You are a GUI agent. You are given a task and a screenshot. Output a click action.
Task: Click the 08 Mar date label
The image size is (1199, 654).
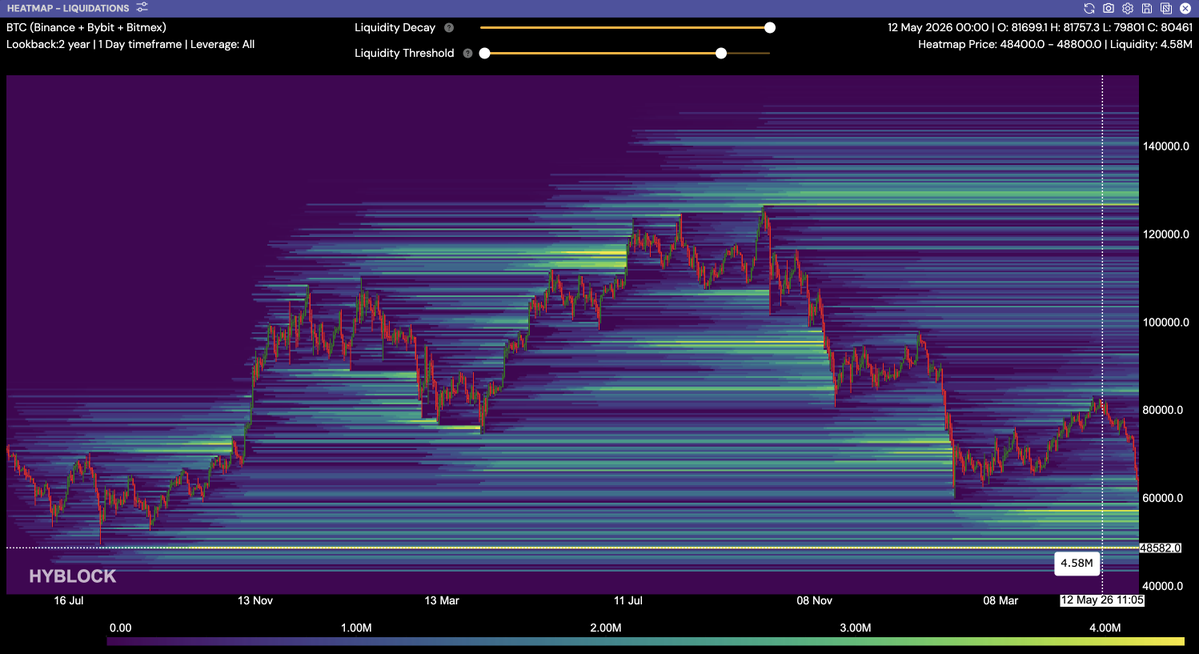[1000, 600]
